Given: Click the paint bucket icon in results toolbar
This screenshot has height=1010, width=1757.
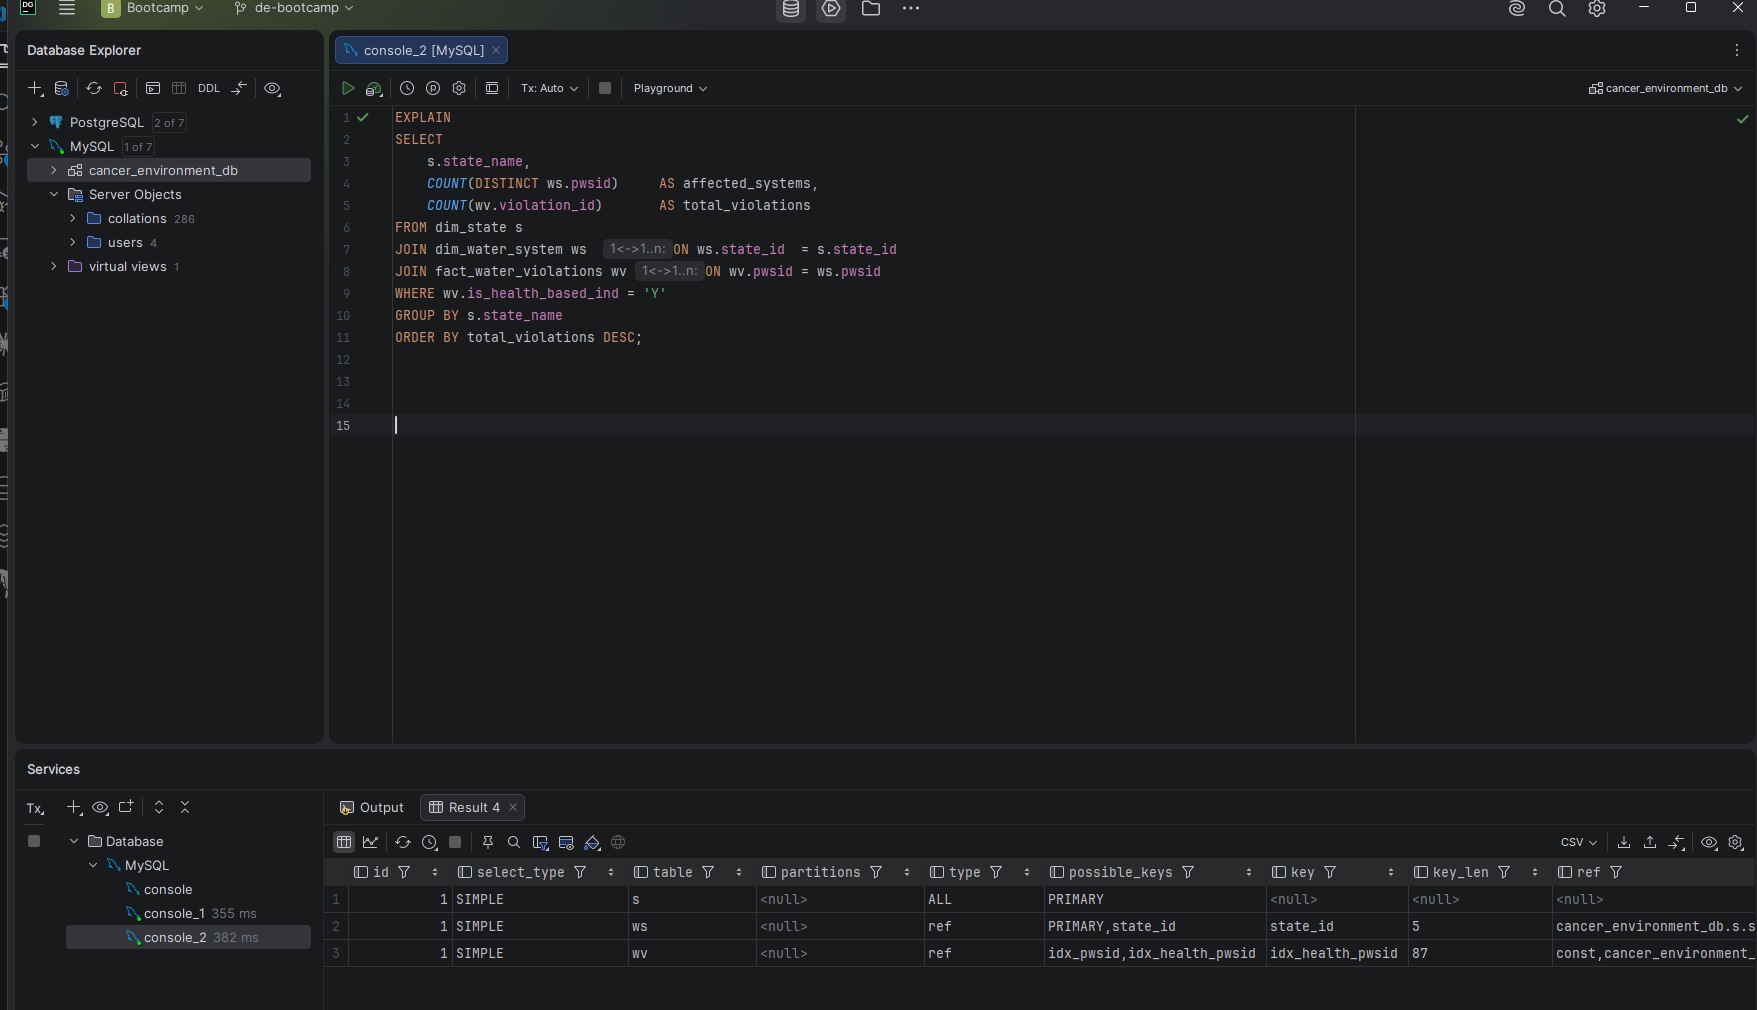Looking at the screenshot, I should pyautogui.click(x=592, y=842).
